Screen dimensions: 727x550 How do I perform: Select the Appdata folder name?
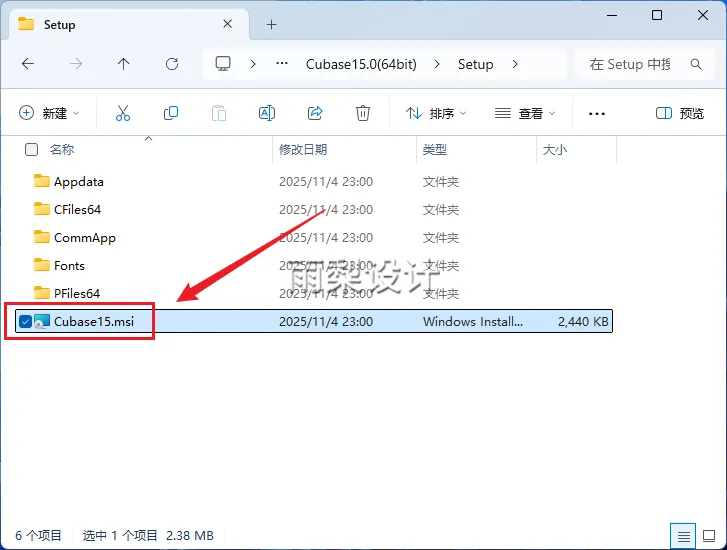click(79, 182)
